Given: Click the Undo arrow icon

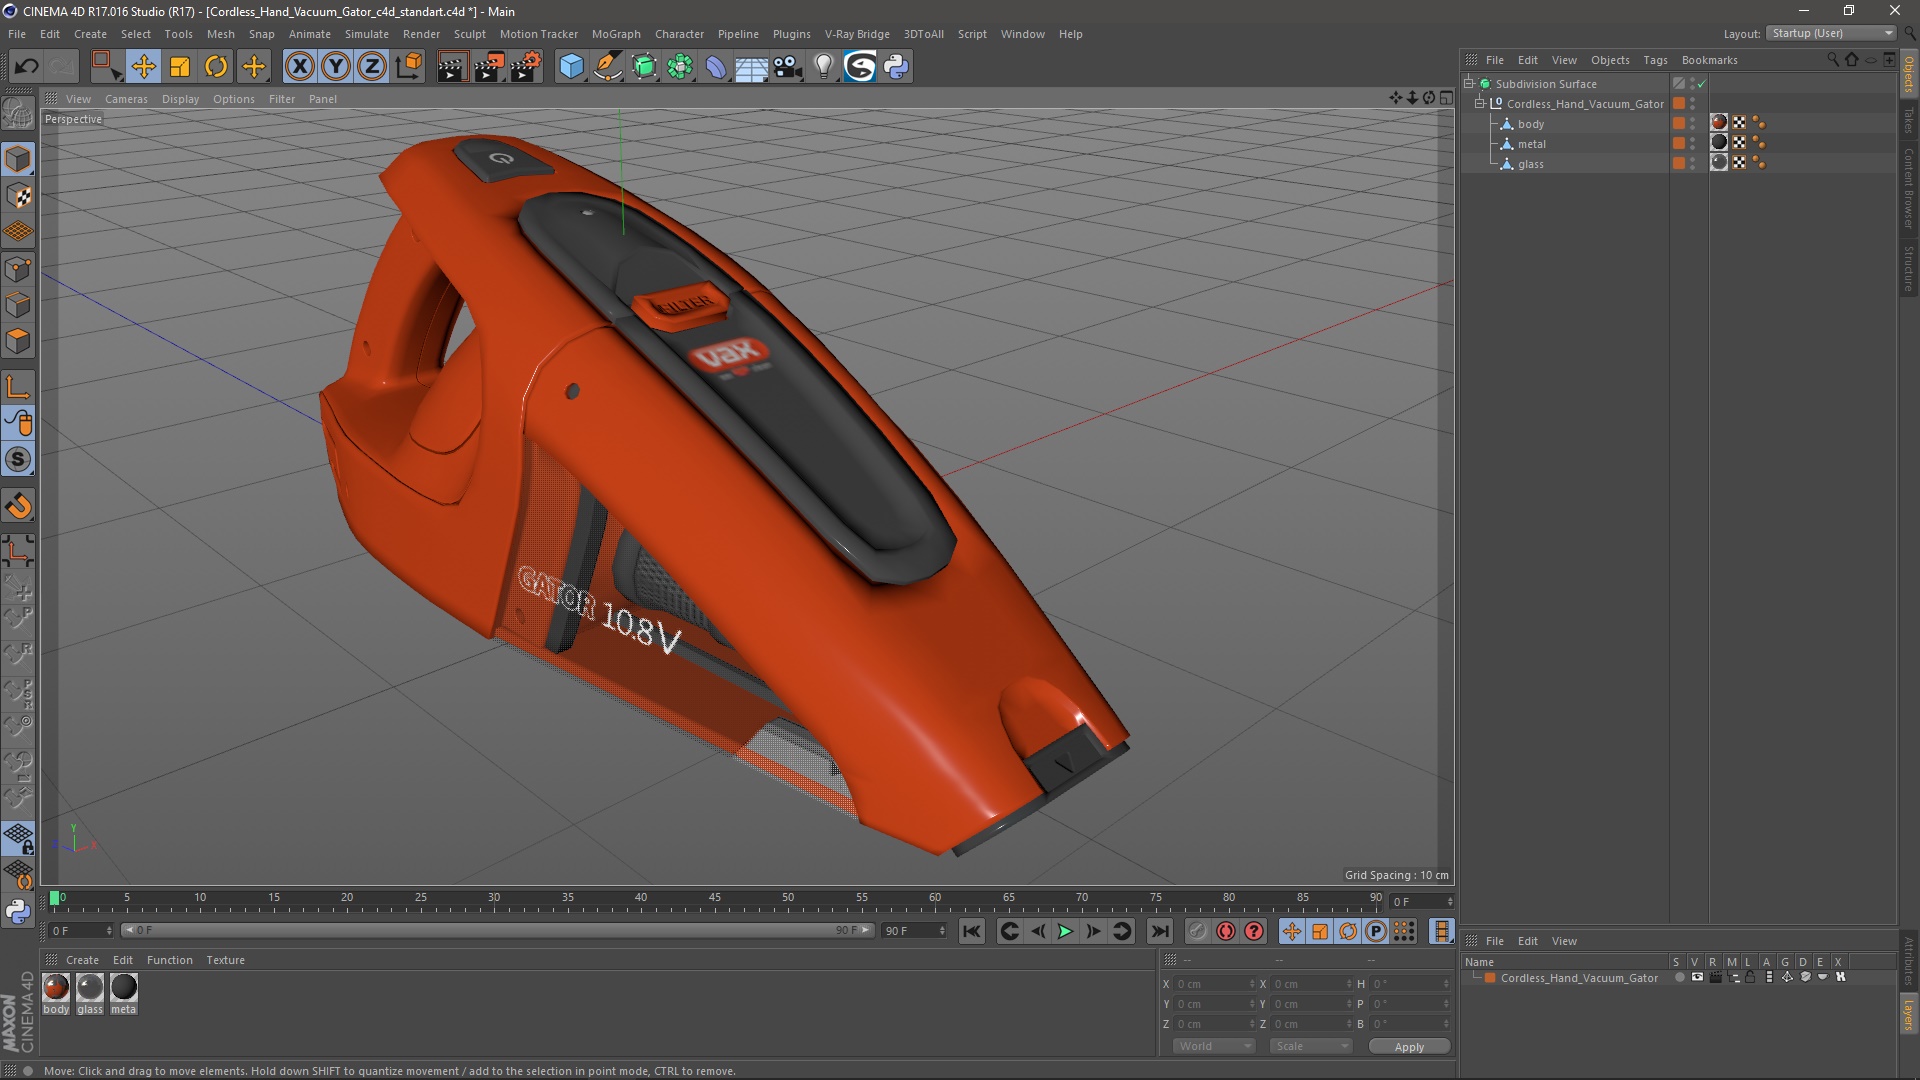Looking at the screenshot, I should point(26,67).
